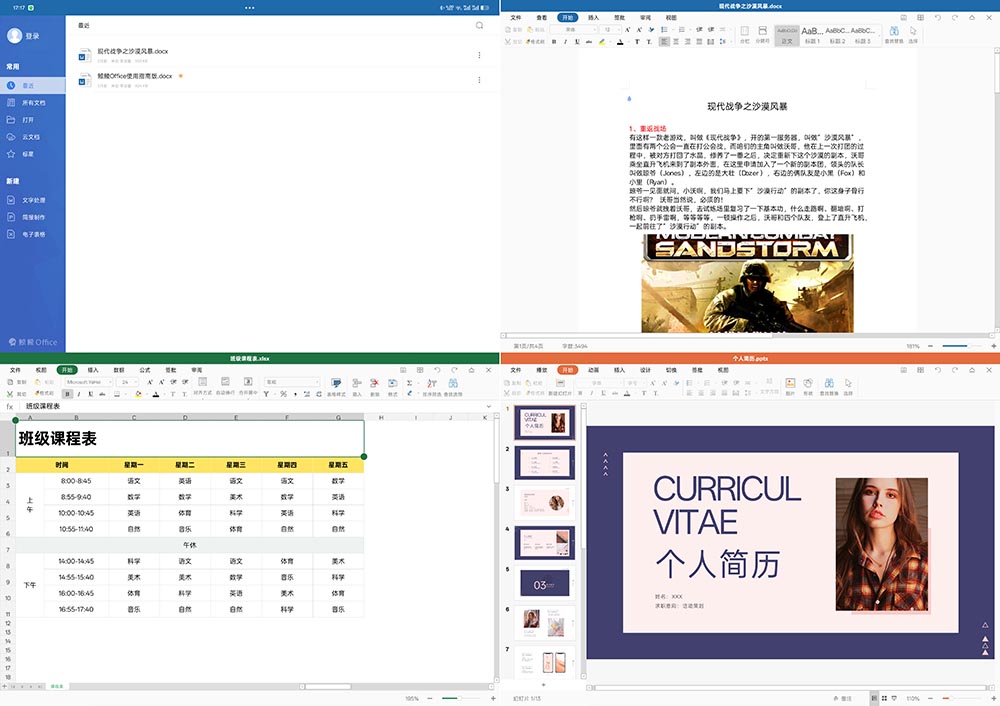The width and height of the screenshot is (1000, 706).
Task: Open number format dropdown in Excel toolbar
Action: (x=291, y=382)
